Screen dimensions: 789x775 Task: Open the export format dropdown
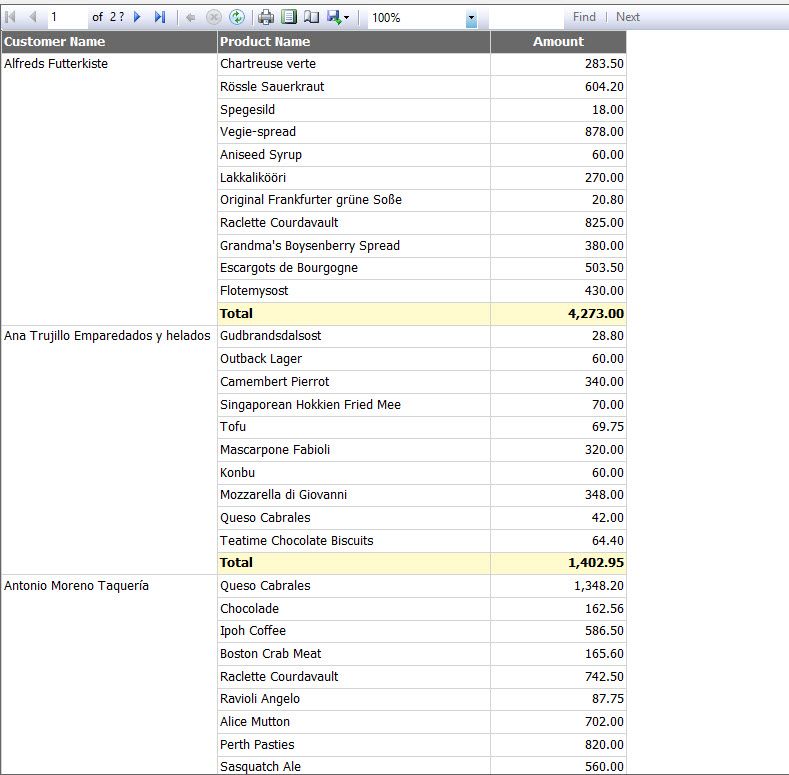[x=338, y=18]
